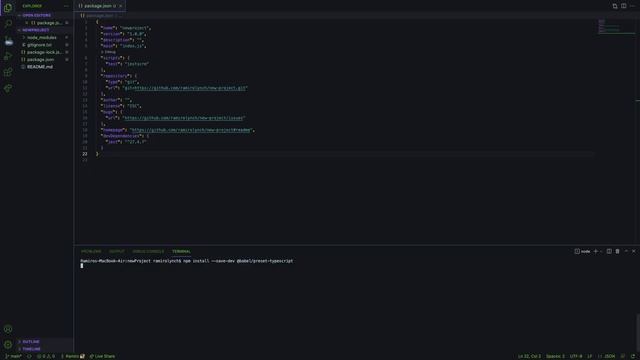Open editor more actions menu
640x360 pixels.
point(632,6)
